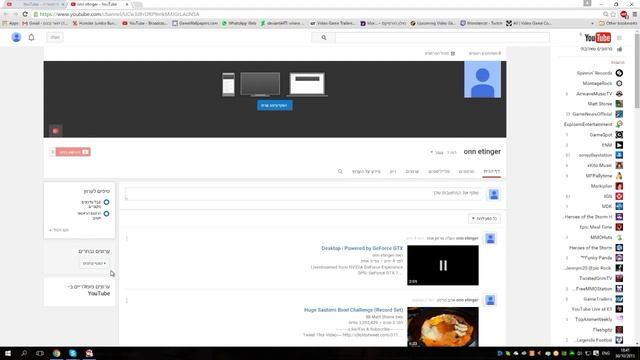Viewport: 640px width, 360px height.
Task: Select the Playlists channel tab
Action: (x=439, y=171)
